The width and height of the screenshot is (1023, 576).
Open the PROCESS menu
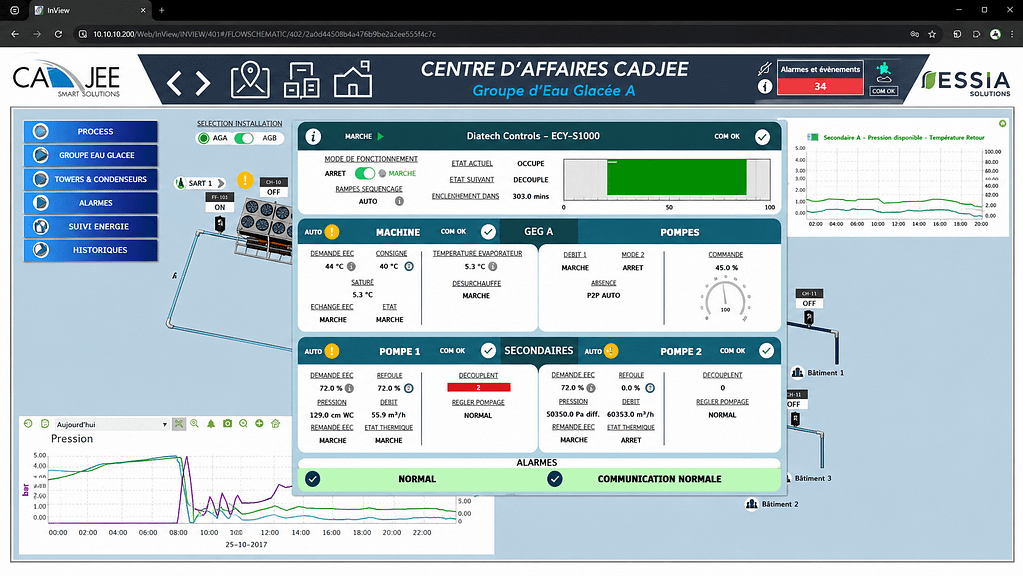point(91,131)
